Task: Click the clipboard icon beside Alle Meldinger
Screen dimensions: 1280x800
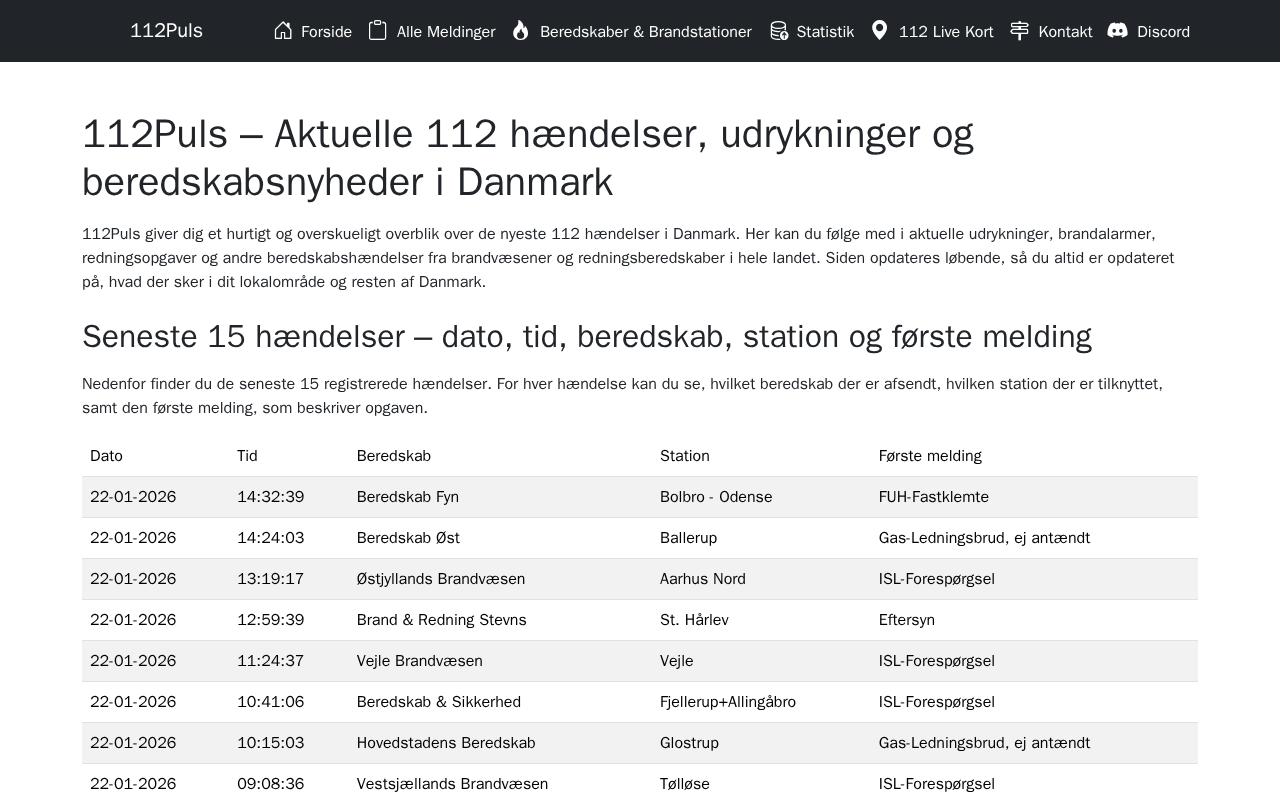Action: coord(378,30)
